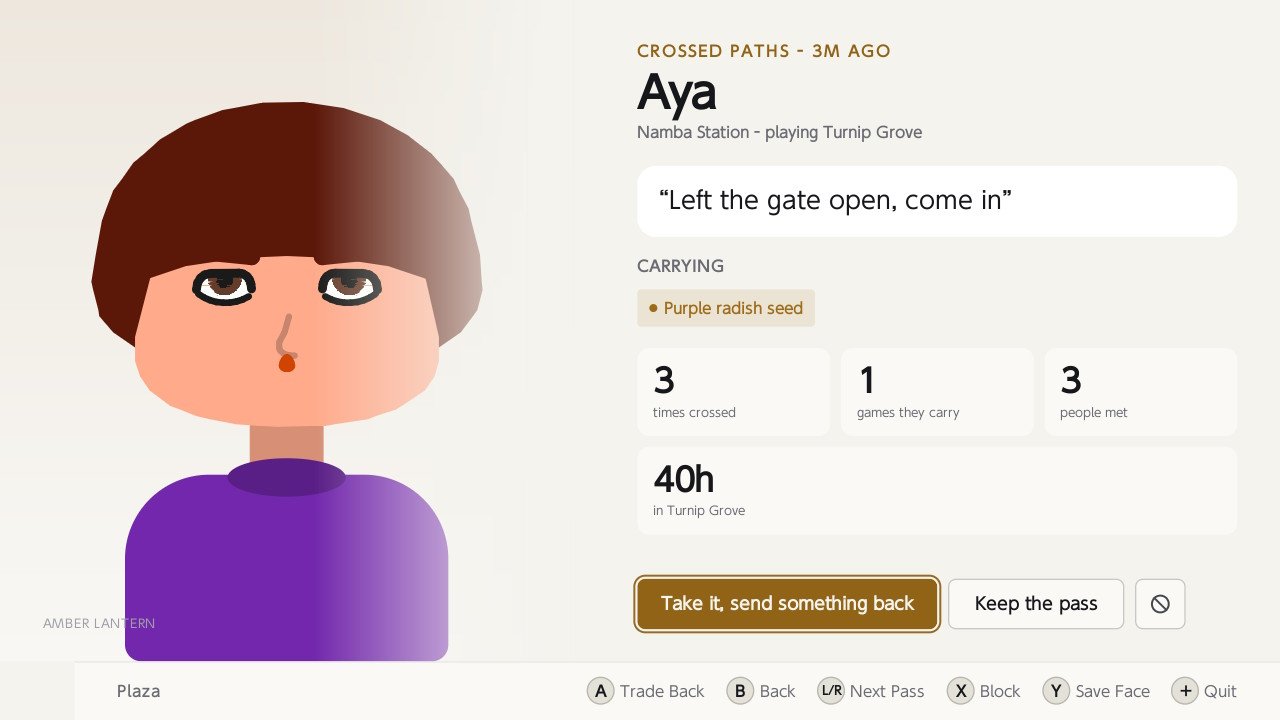Select the B button glyph for Back
The image size is (1280, 720).
740,691
